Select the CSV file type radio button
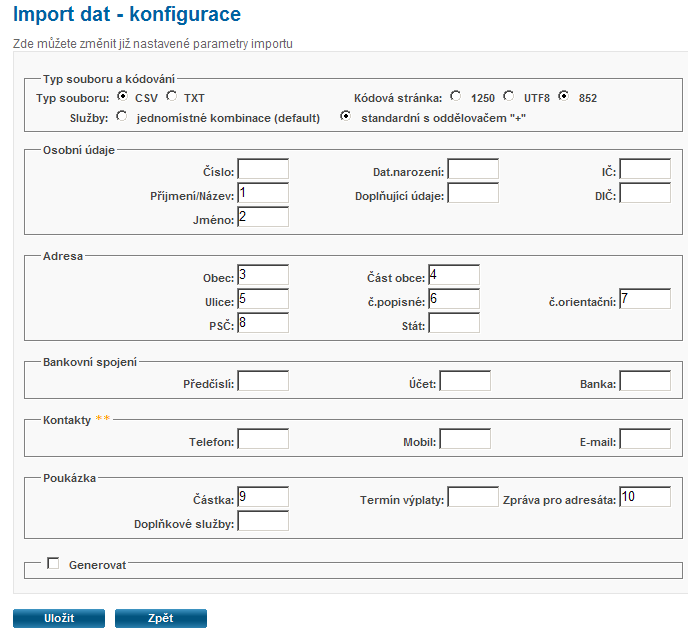The width and height of the screenshot is (688, 633). pos(122,96)
